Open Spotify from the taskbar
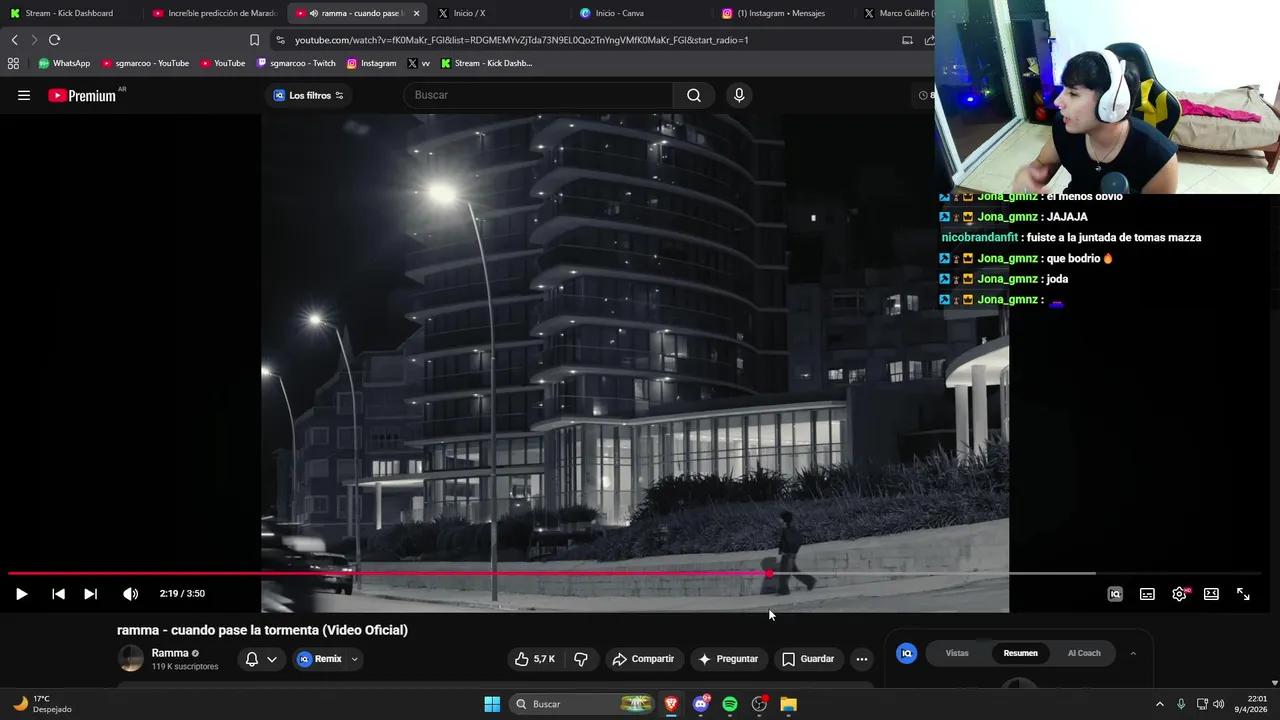Screen dimensions: 1280x720 (x=730, y=704)
